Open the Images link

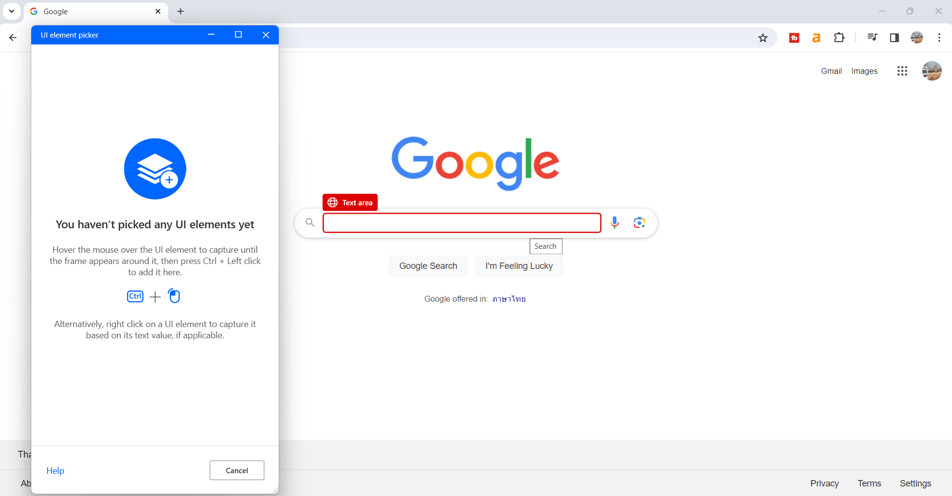[x=864, y=71]
